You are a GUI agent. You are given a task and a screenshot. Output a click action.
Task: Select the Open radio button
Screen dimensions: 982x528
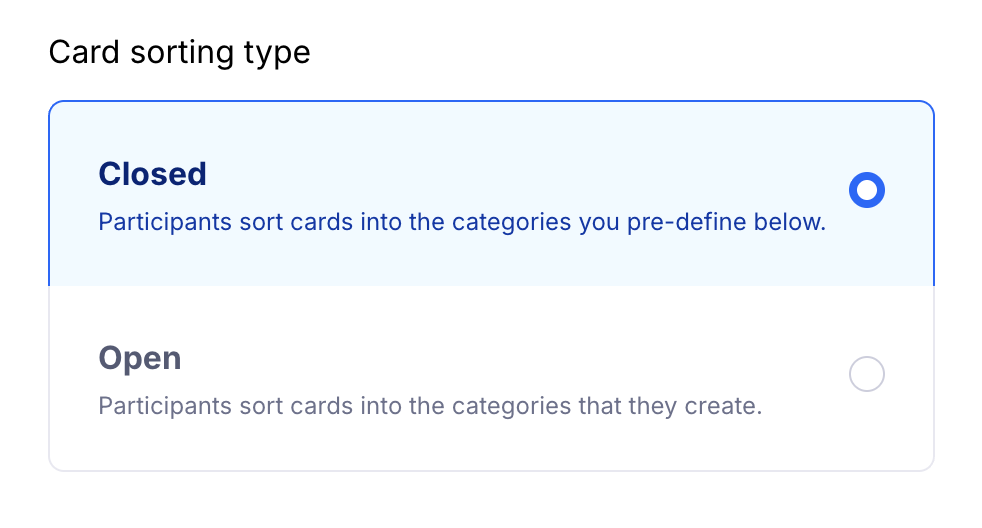point(866,375)
